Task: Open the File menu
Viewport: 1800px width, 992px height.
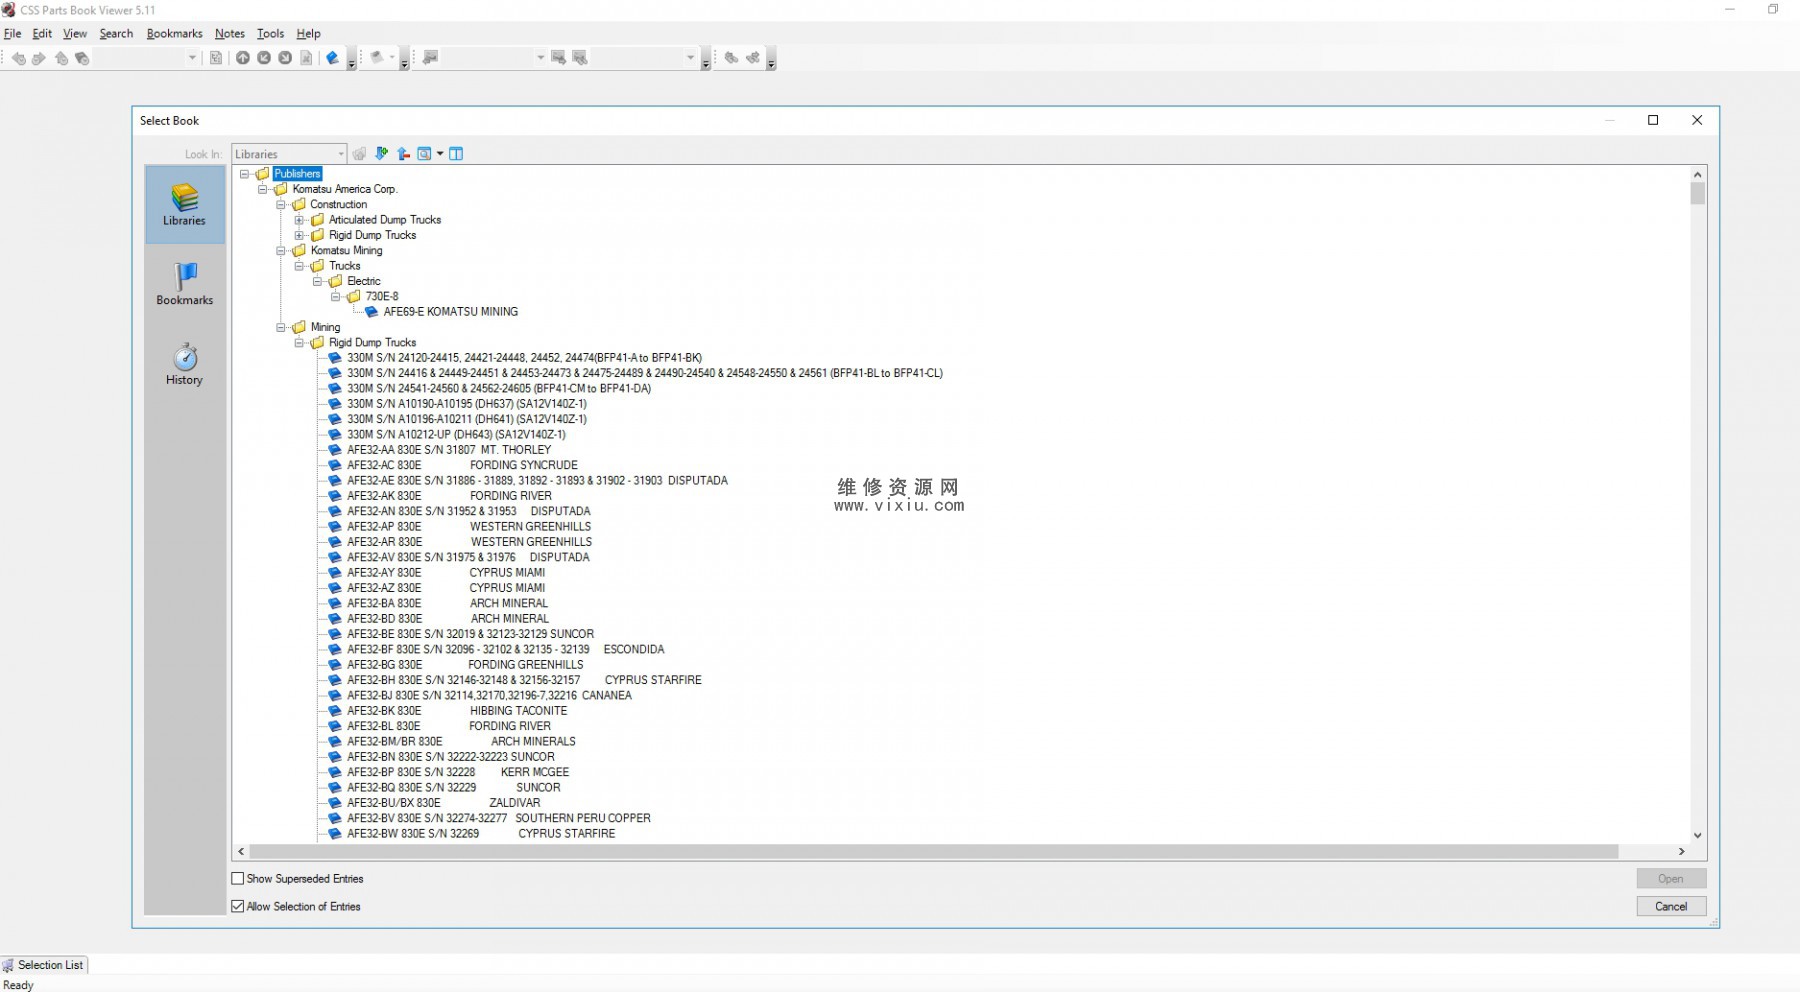Action: click(x=13, y=33)
